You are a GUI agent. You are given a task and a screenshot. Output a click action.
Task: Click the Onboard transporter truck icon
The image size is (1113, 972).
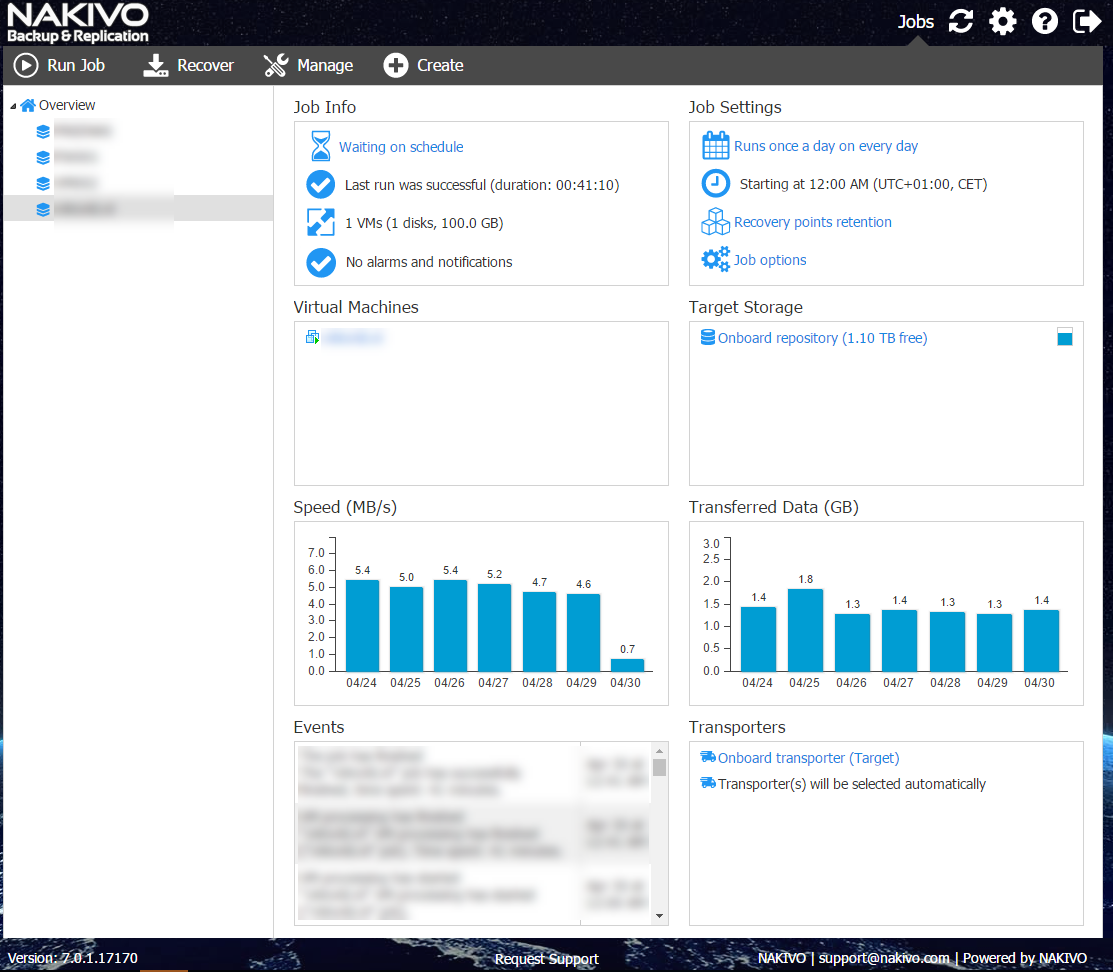pos(708,758)
